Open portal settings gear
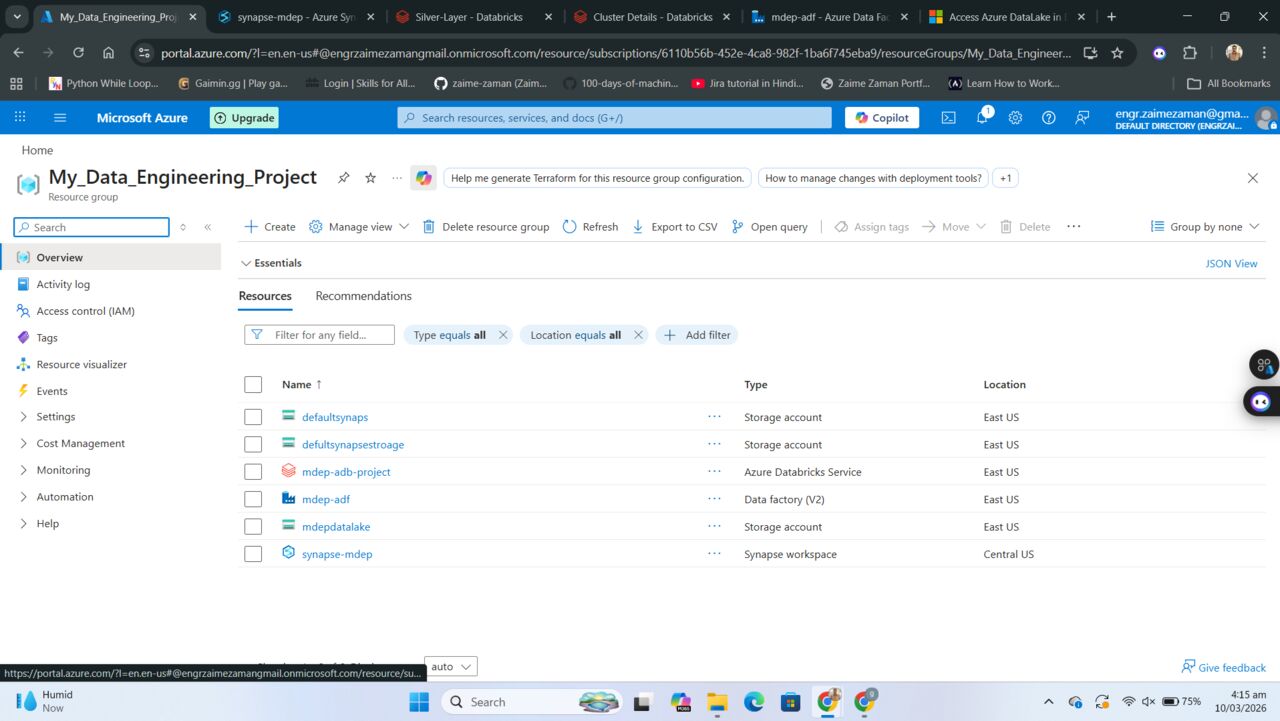1280x721 pixels. [x=1015, y=118]
